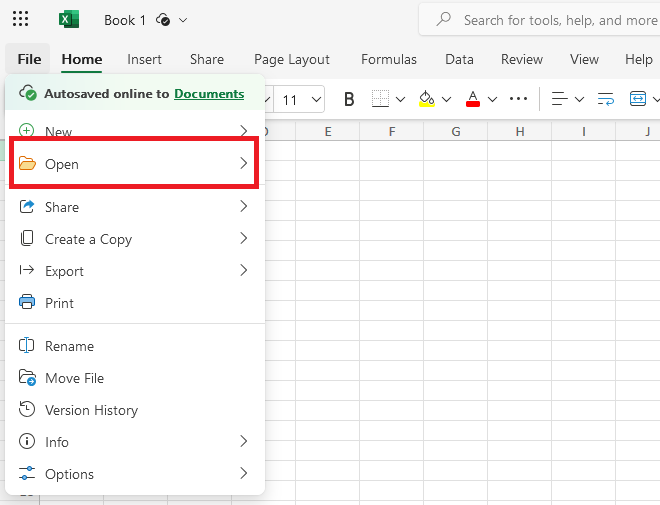Click the cloud save status icon beside Book 1
The height and width of the screenshot is (505, 660).
coord(163,20)
